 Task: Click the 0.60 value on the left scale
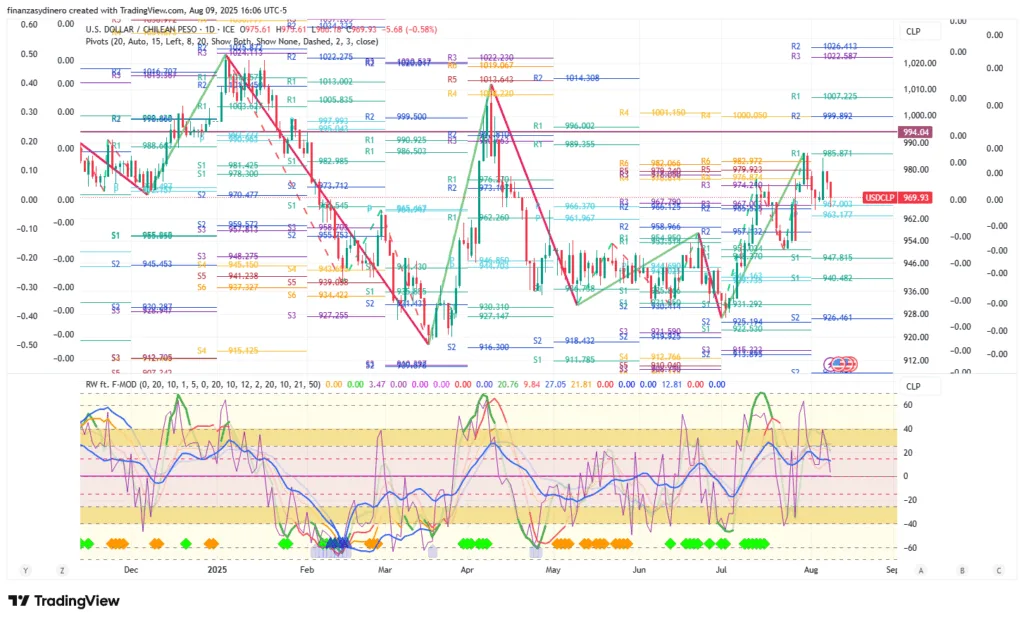pos(29,24)
